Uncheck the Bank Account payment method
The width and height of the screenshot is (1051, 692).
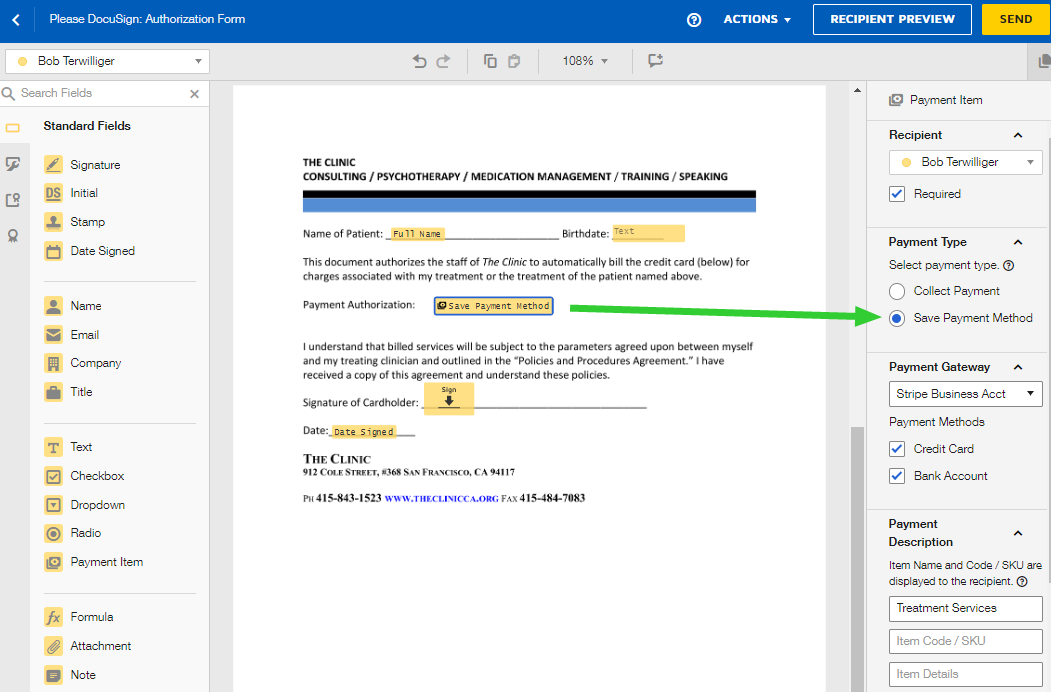pos(897,476)
